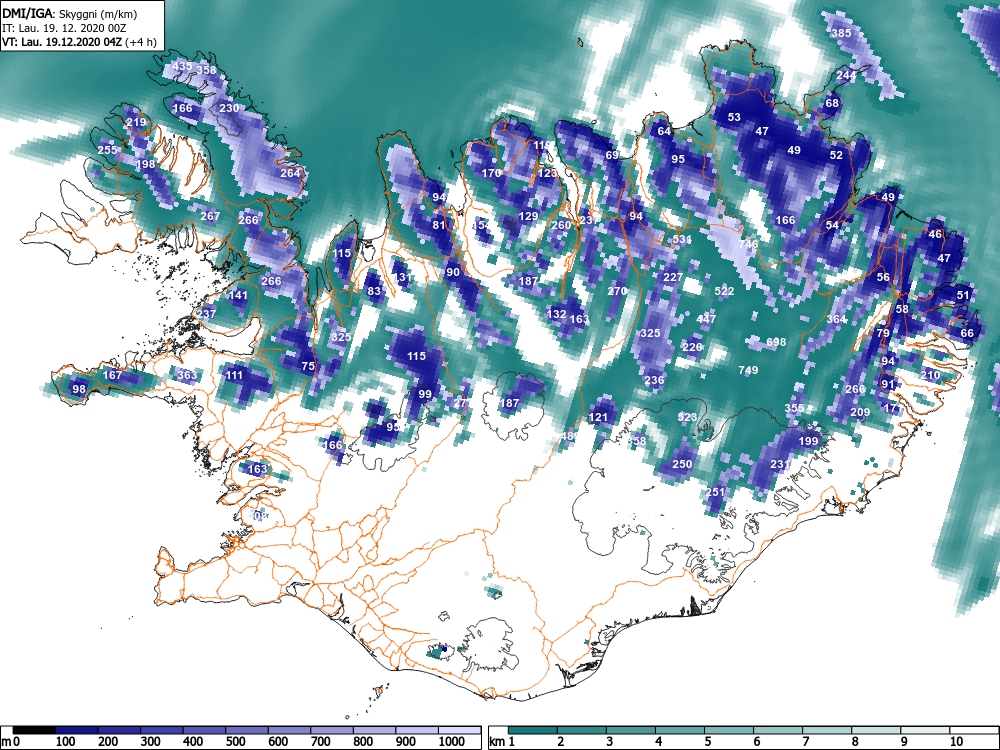Click the visibility value 255 on the map
The height and width of the screenshot is (750, 1000).
coord(107,150)
